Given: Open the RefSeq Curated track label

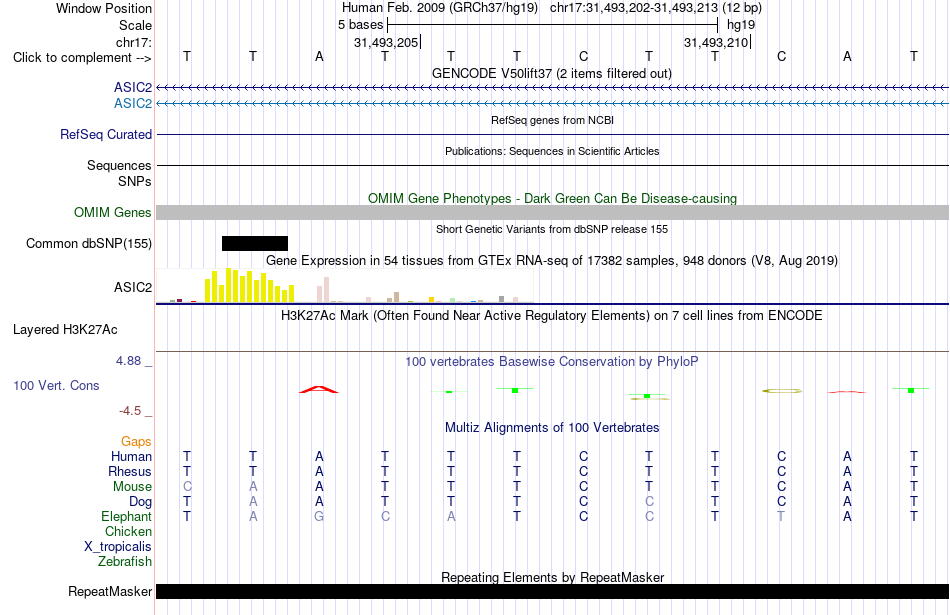Looking at the screenshot, I should click(x=105, y=135).
